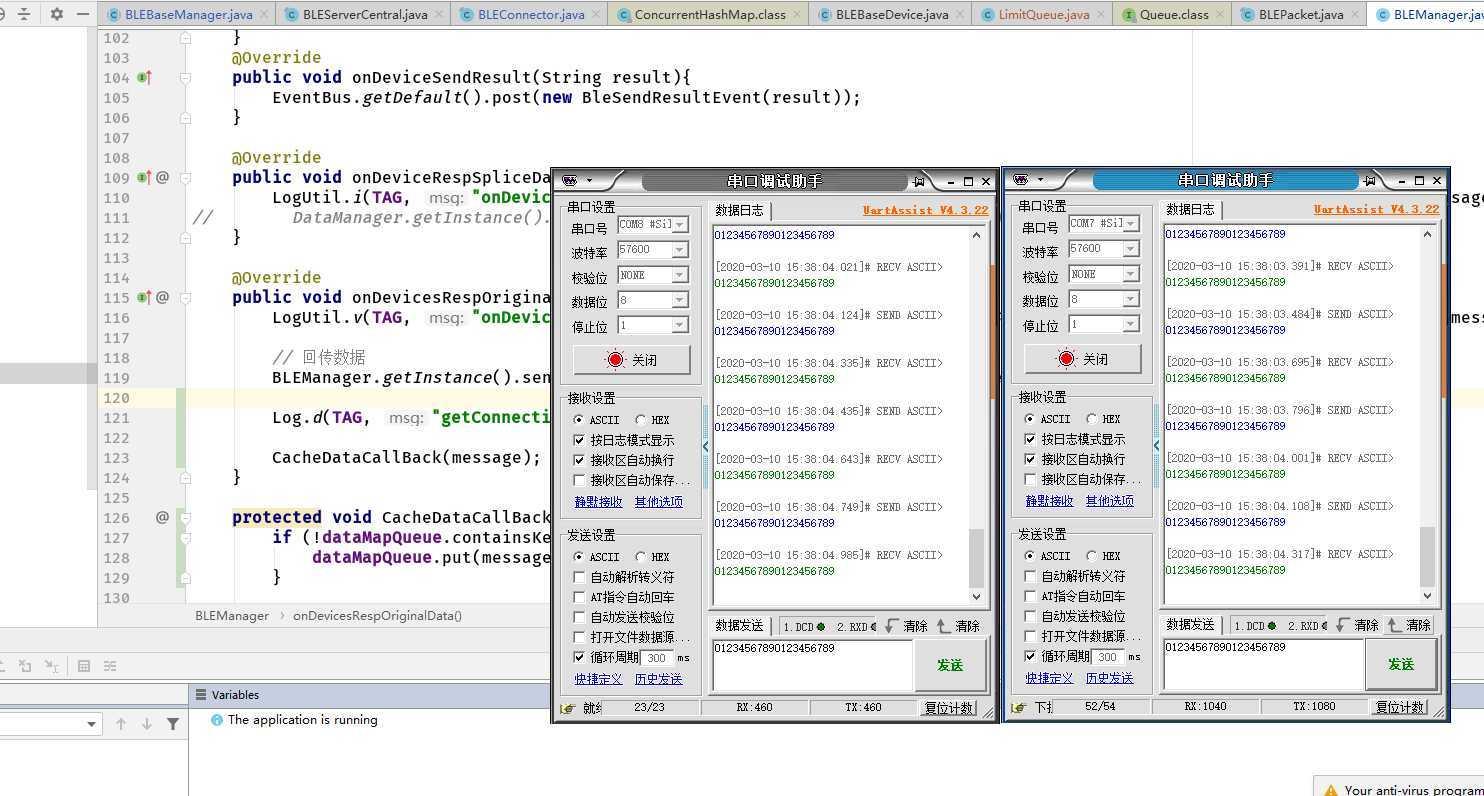Select ASCII receive mode in right serial window
The height and width of the screenshot is (796, 1484).
pos(1048,419)
